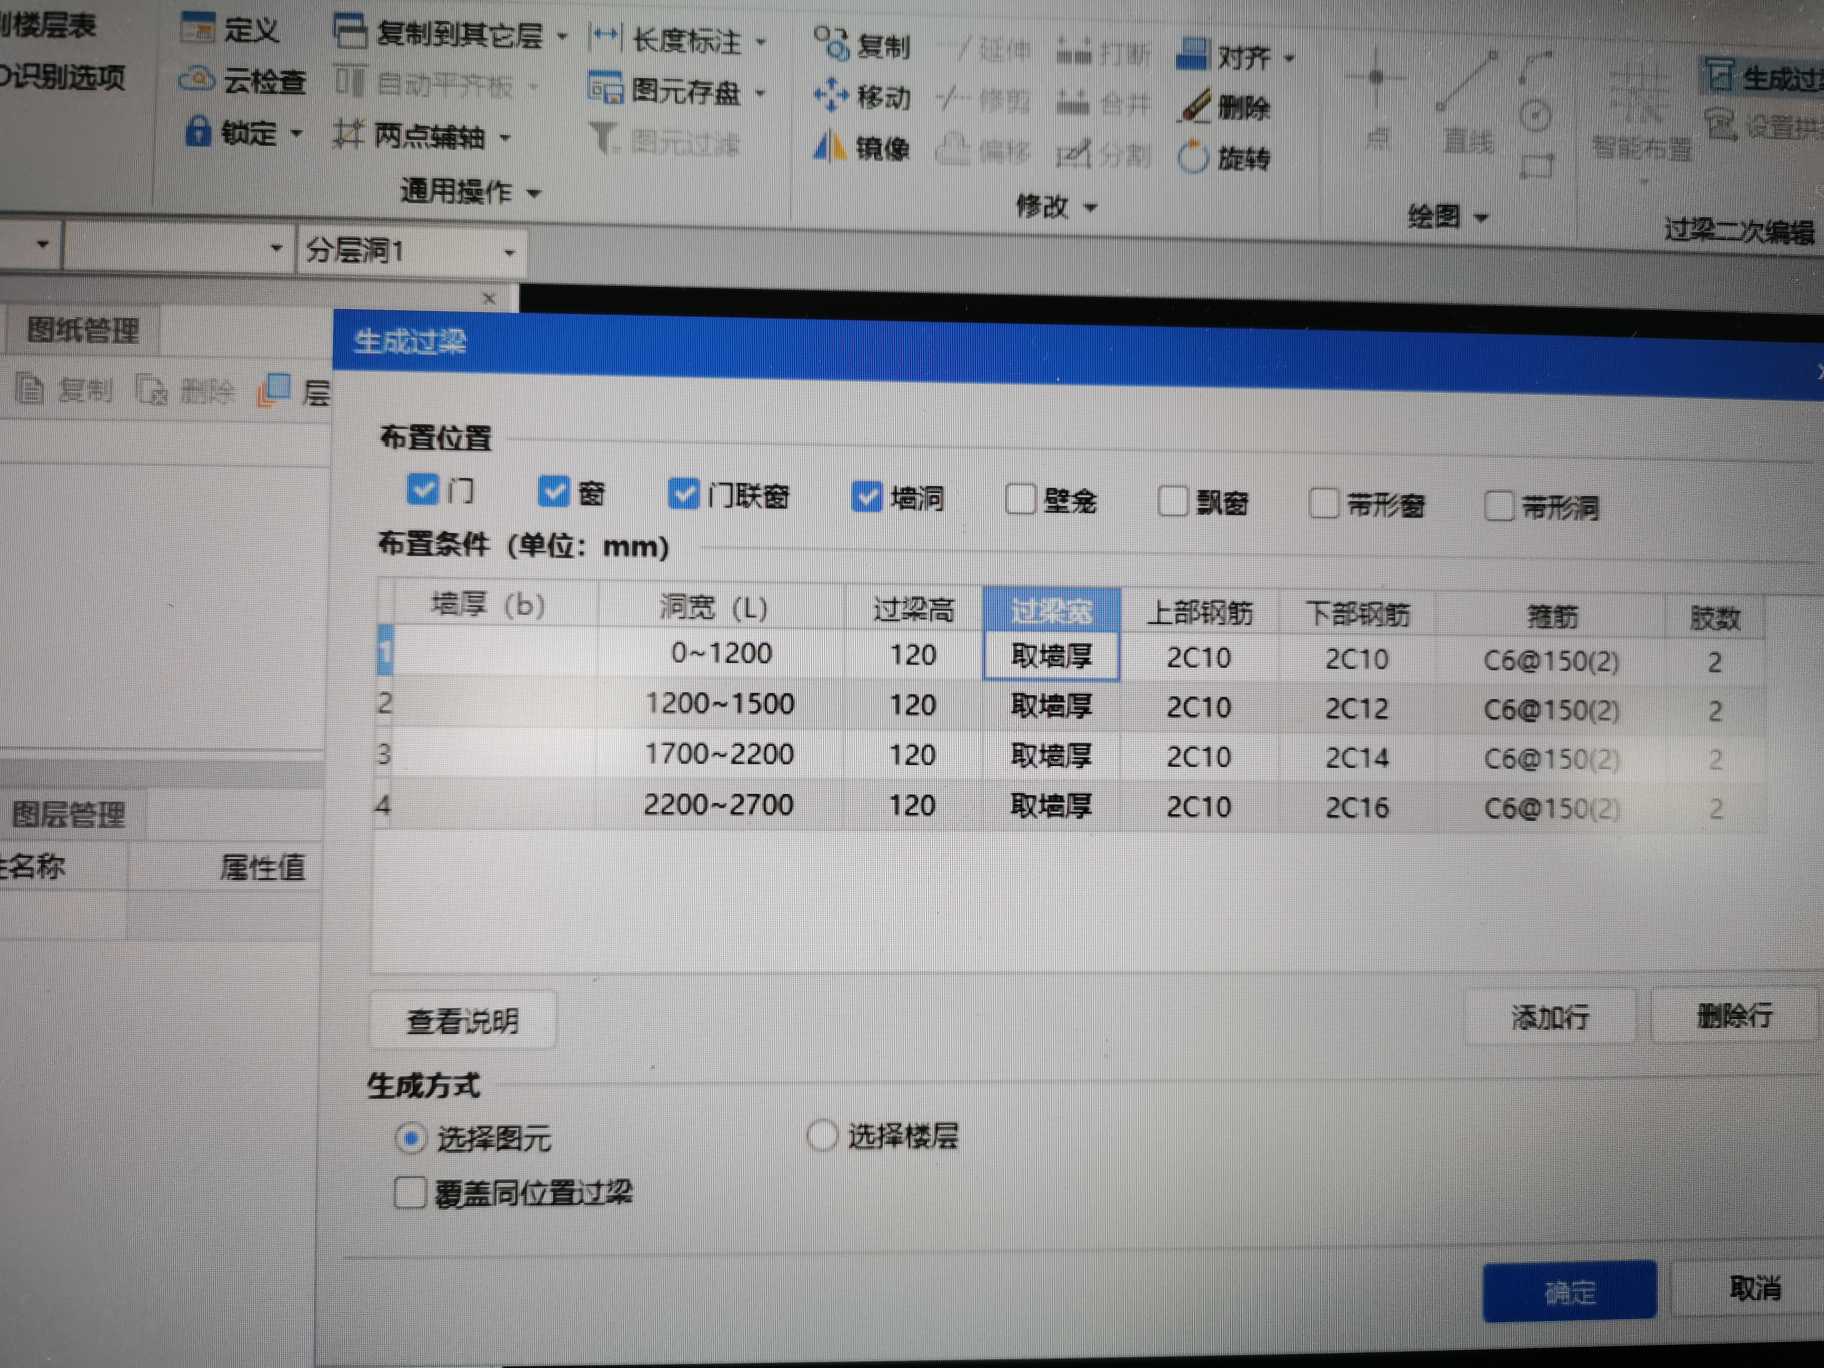Check the 带形窗 strip window checkbox

[x=1325, y=503]
